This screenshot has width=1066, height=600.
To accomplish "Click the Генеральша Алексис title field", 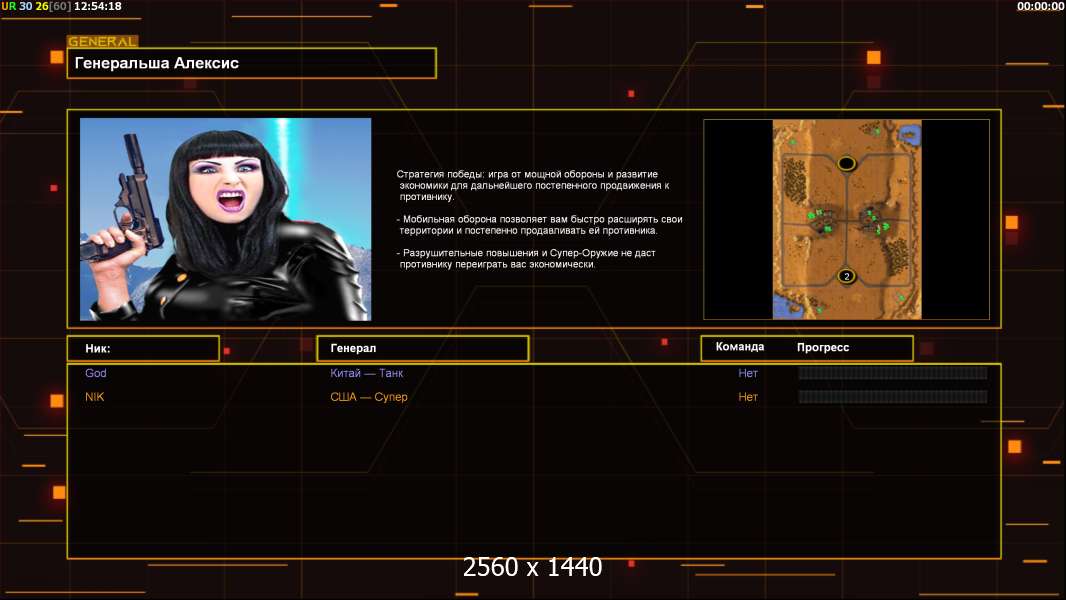I will pos(251,63).
